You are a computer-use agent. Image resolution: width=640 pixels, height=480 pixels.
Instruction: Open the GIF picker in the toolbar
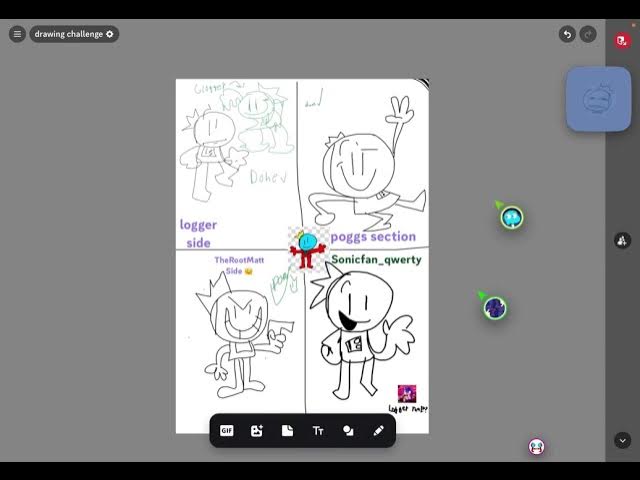[x=227, y=431]
